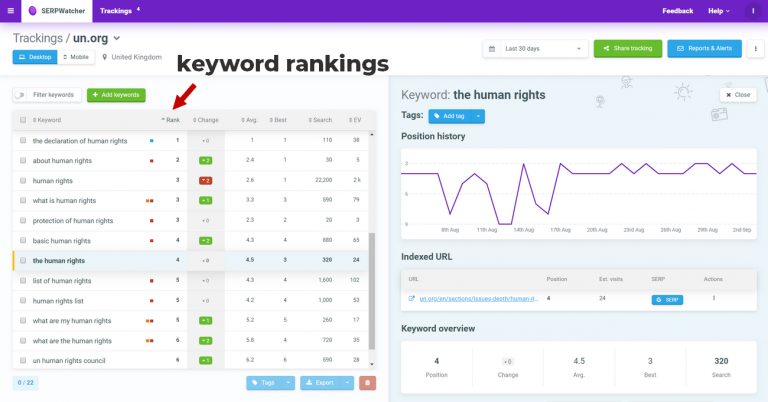Click the user account menu icon in header
This screenshot has height=402, width=768.
(x=752, y=11)
